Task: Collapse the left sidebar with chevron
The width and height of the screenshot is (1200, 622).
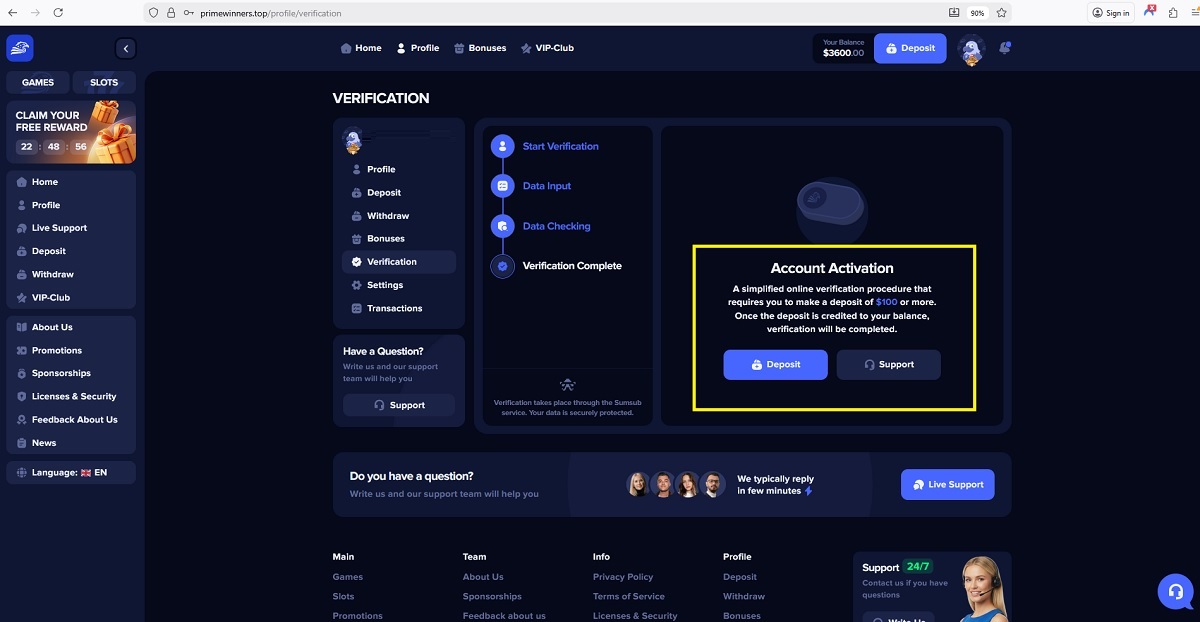Action: [125, 48]
